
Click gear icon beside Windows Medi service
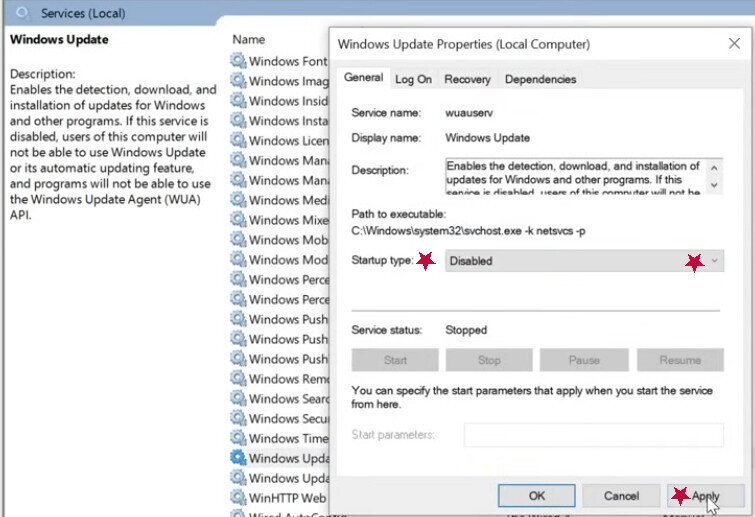238,199
